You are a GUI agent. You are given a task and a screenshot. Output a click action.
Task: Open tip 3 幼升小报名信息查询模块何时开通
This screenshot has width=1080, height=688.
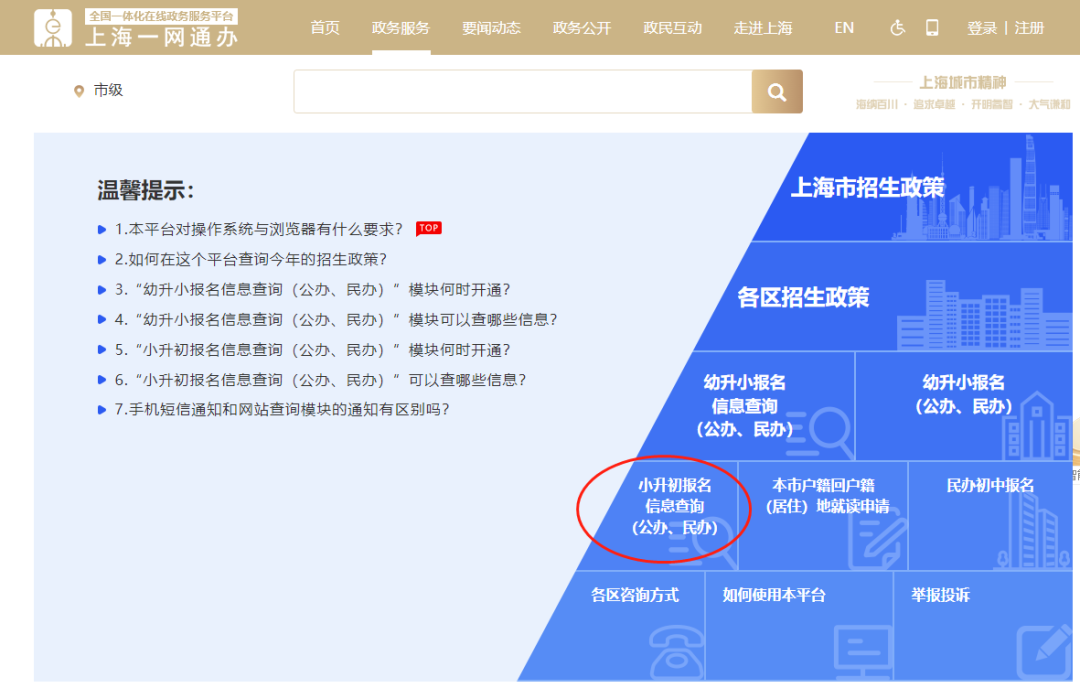click(x=313, y=290)
